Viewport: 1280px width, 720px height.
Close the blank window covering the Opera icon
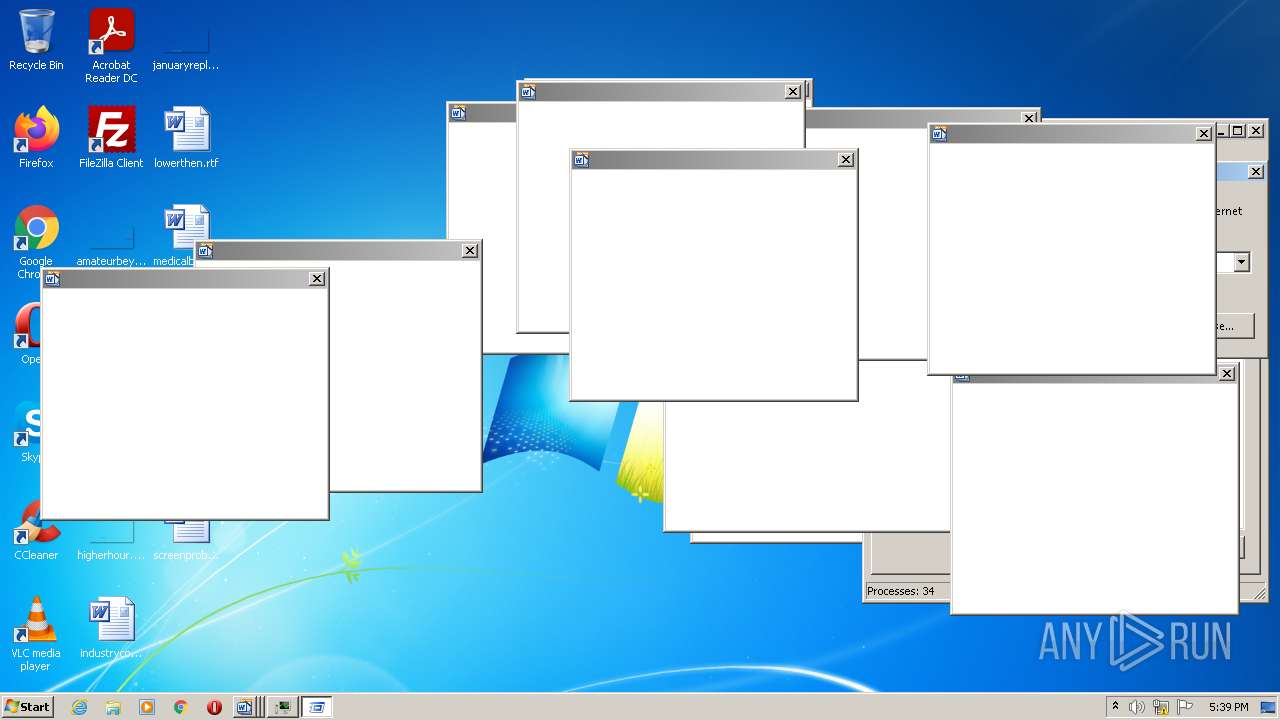click(317, 279)
